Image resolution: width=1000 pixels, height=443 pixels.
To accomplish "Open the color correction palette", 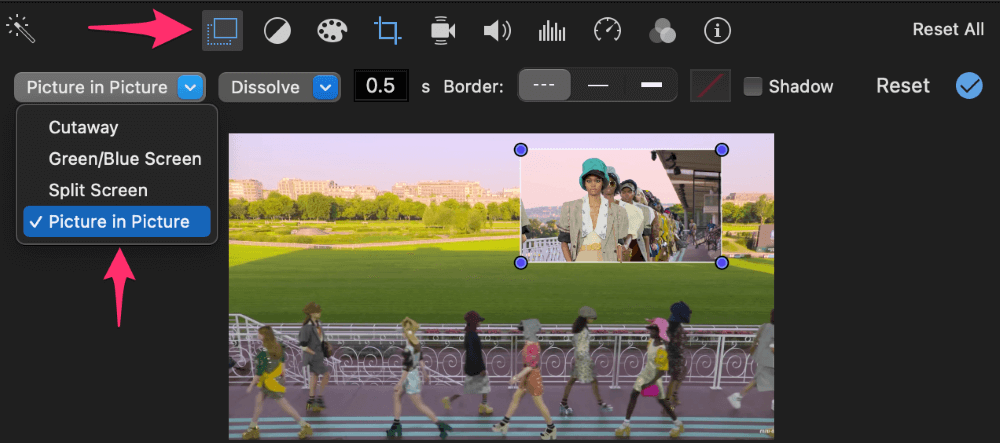I will tap(331, 31).
